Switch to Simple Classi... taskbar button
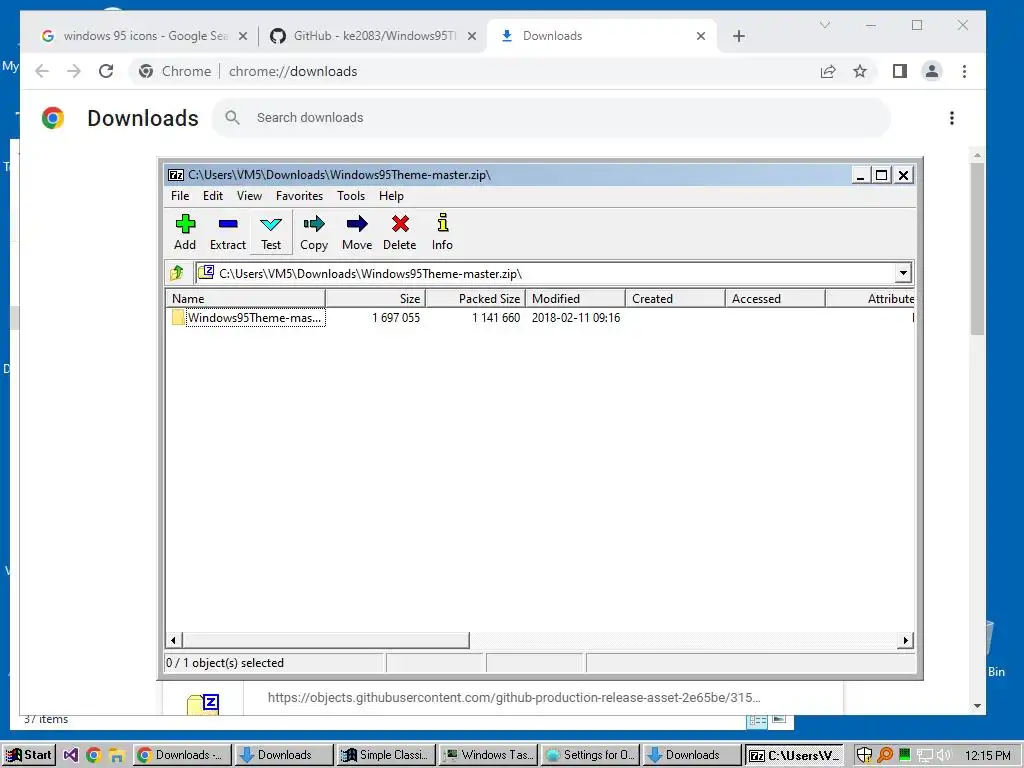 coord(385,755)
